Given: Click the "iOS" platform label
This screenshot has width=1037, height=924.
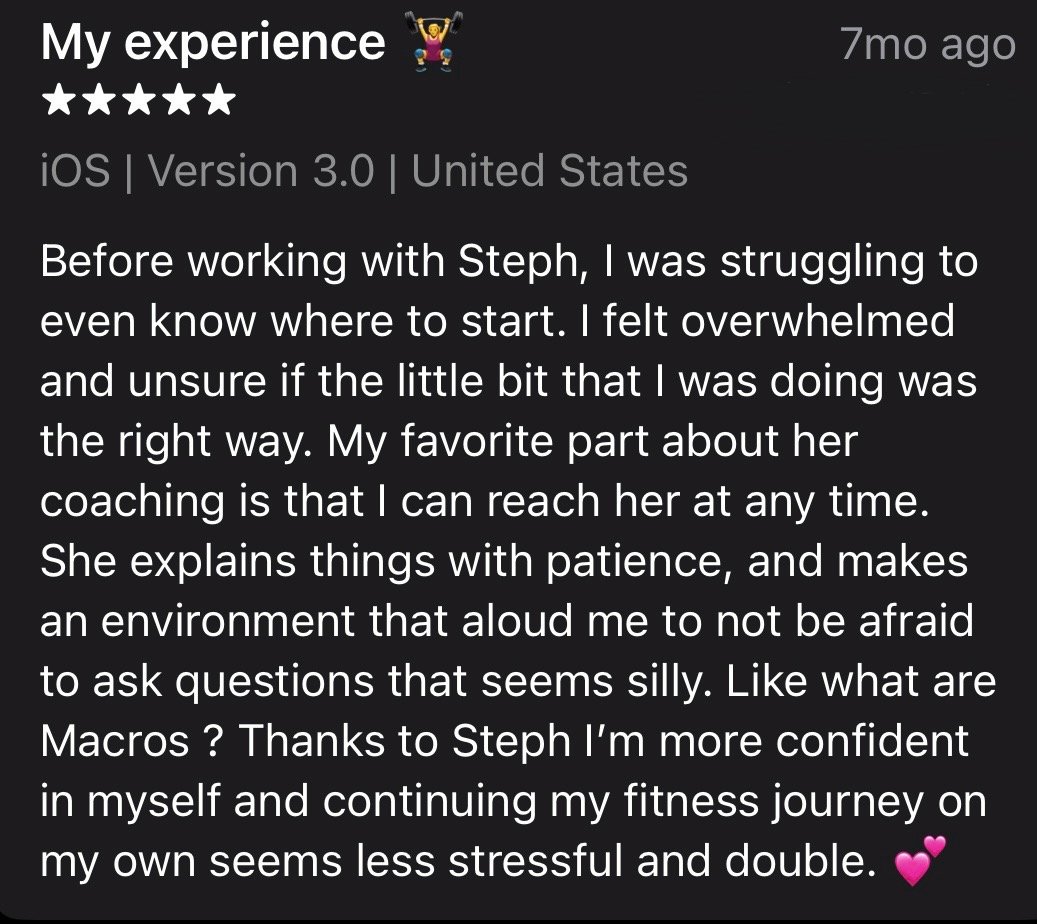Looking at the screenshot, I should tap(75, 171).
